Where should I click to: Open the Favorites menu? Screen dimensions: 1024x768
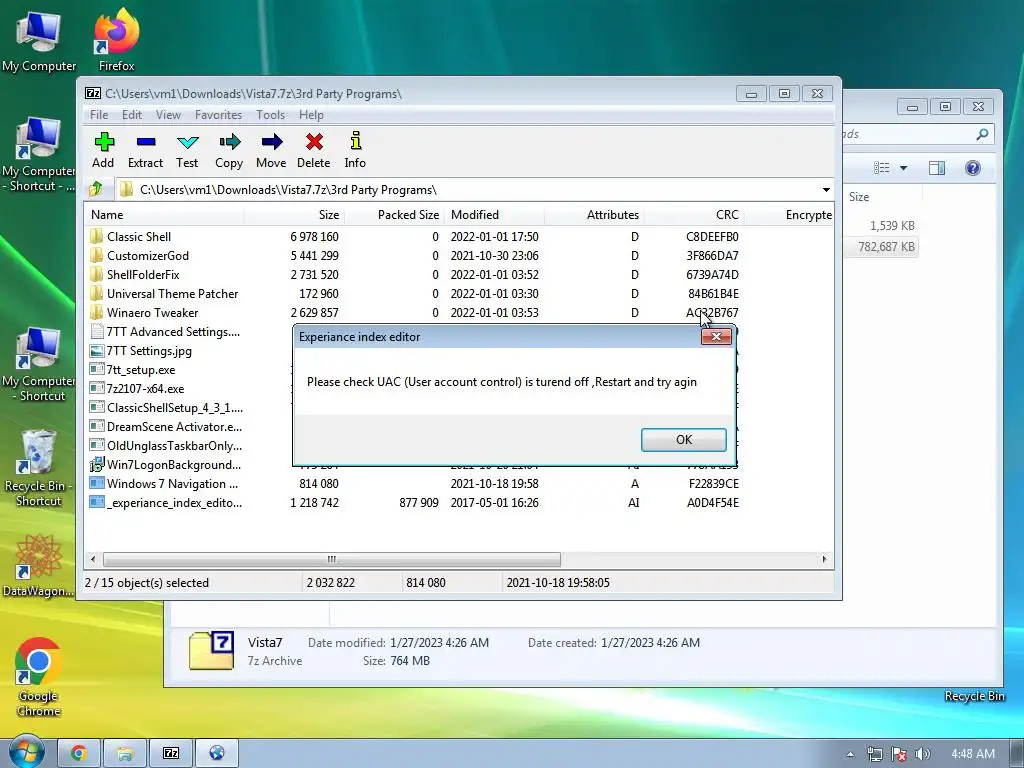[x=218, y=114]
